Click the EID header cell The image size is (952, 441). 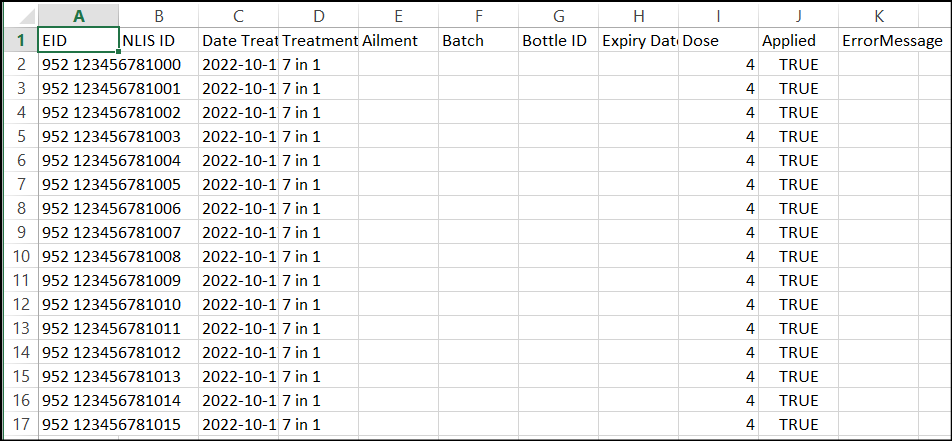coord(78,41)
